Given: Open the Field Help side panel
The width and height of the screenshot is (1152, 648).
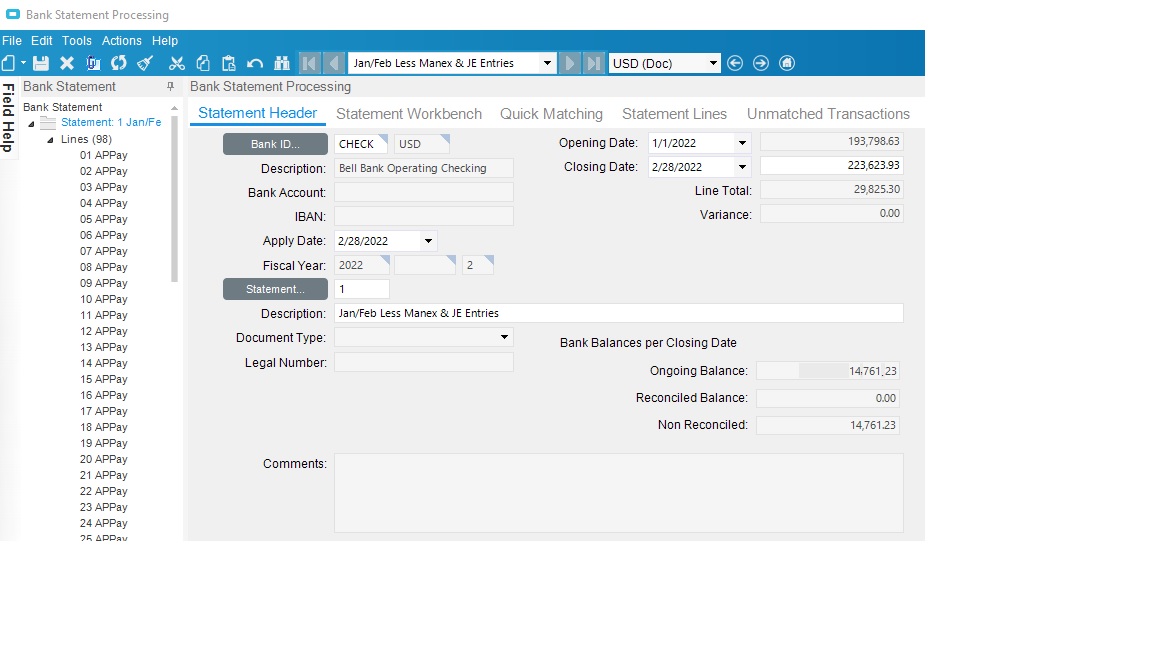Looking at the screenshot, I should [8, 118].
